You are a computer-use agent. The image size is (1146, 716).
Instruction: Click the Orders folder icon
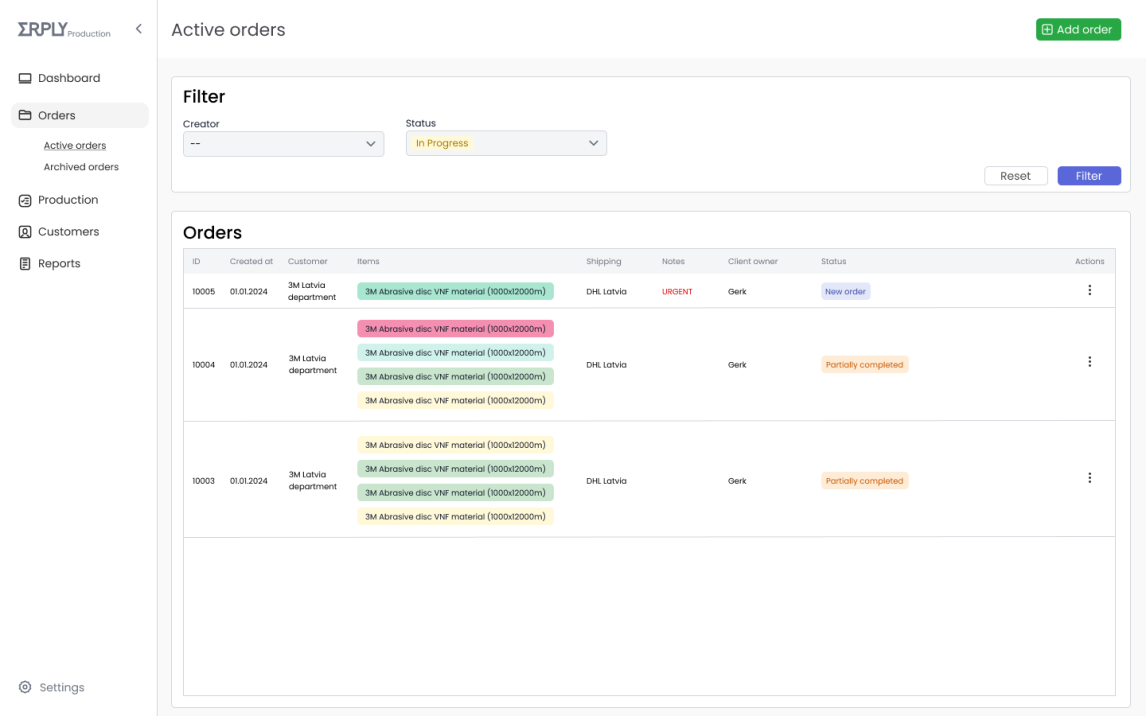25,115
